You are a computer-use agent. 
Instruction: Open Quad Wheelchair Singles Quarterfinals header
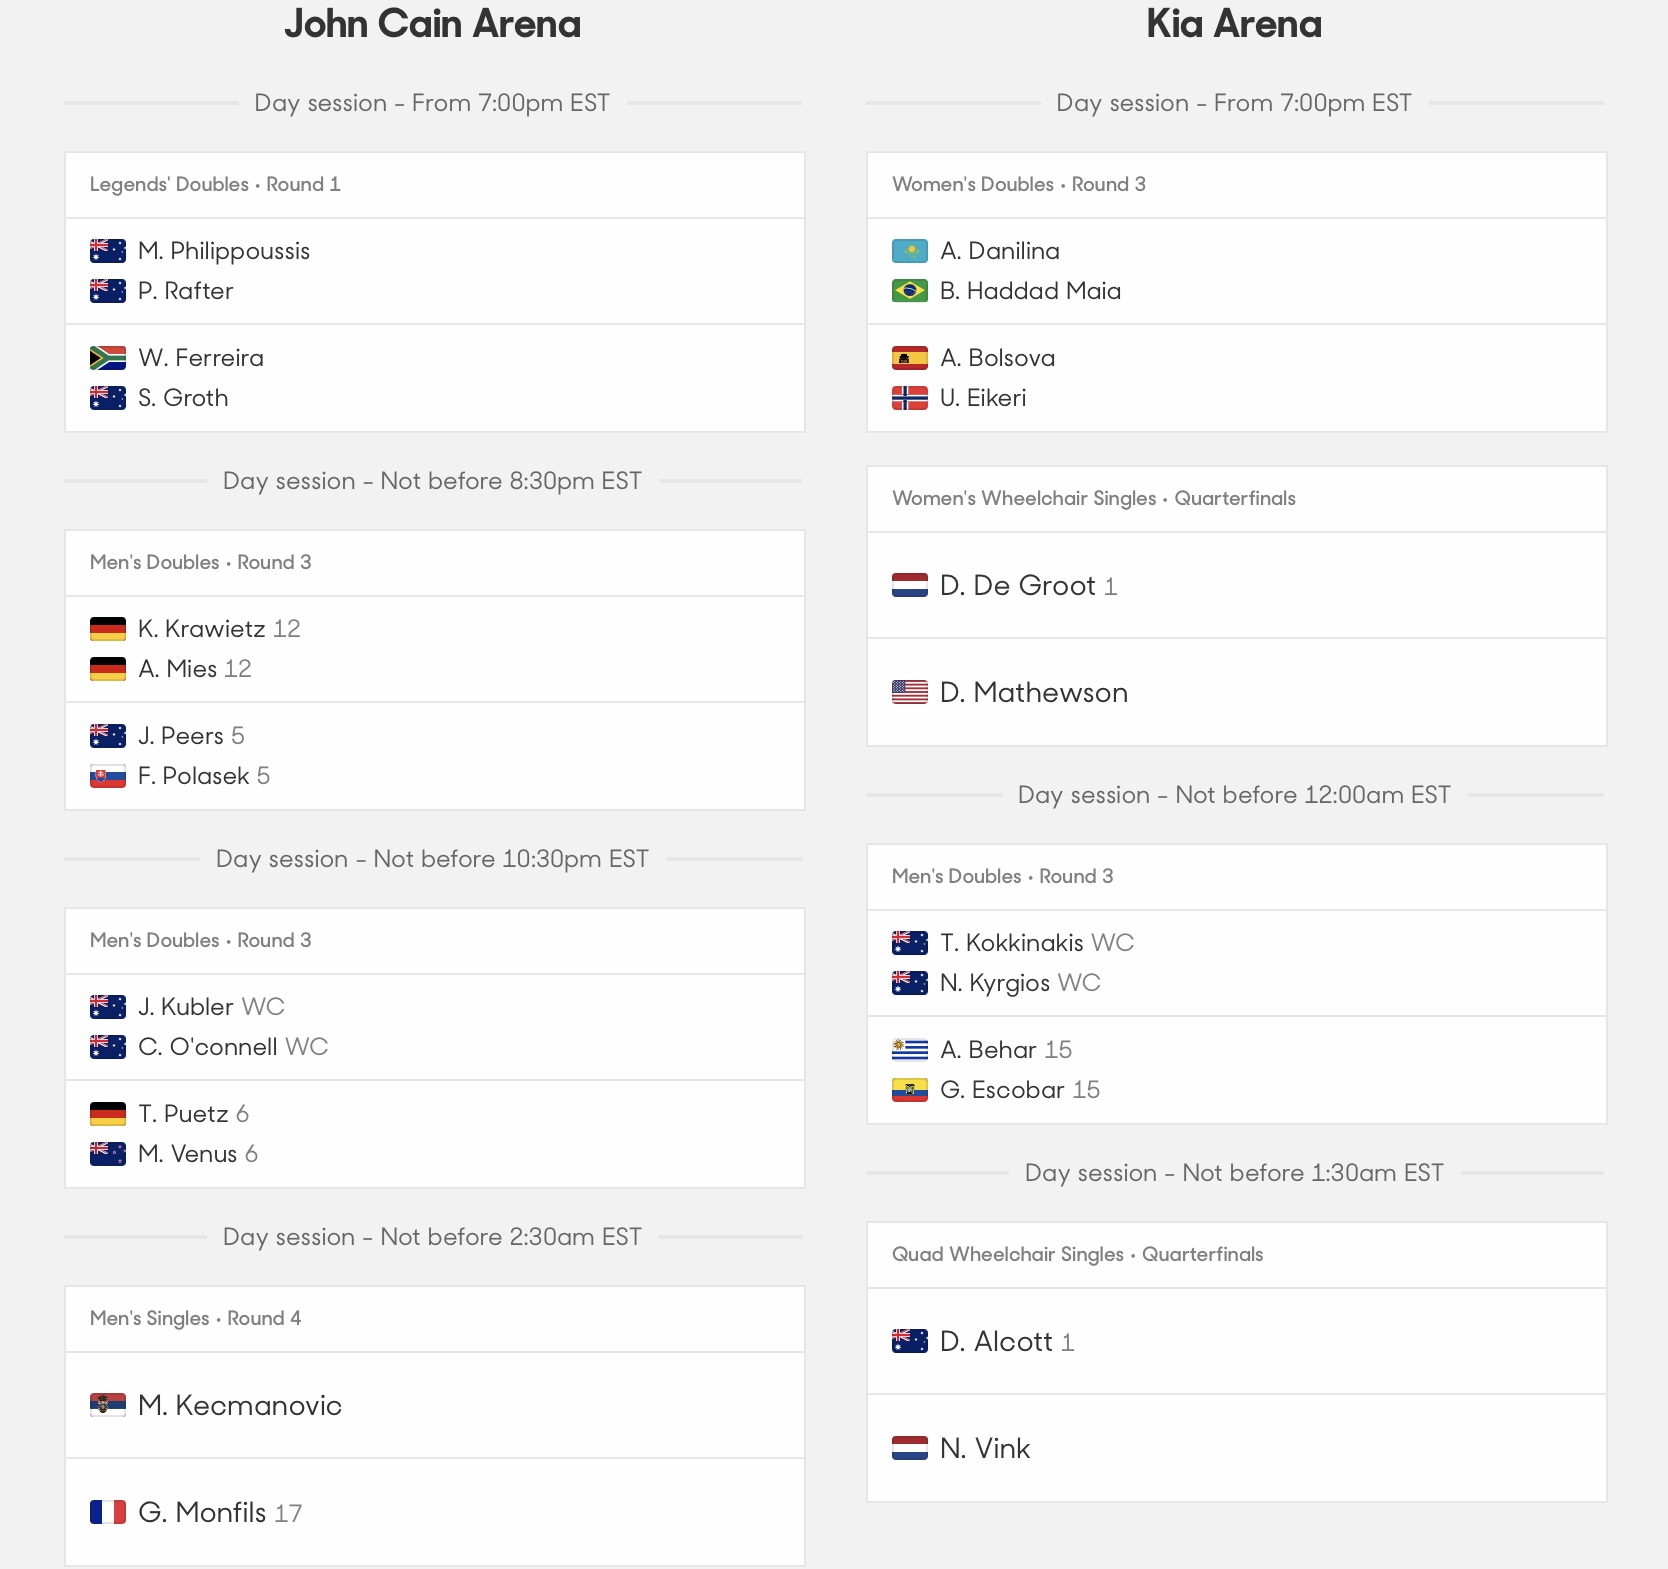1237,1255
